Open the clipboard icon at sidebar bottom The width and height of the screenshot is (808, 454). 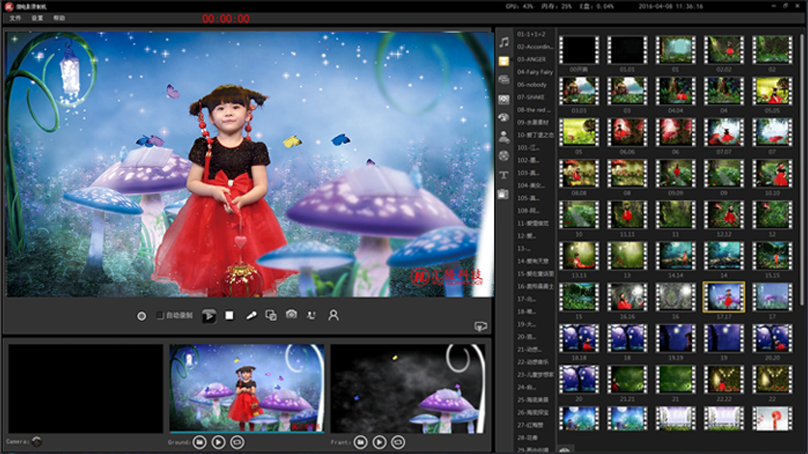(503, 194)
